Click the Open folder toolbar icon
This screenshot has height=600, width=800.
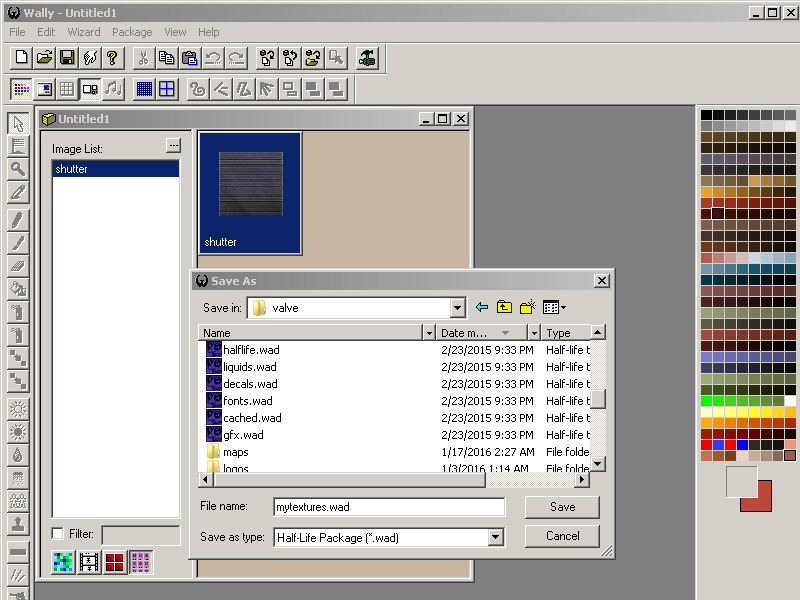coord(44,58)
